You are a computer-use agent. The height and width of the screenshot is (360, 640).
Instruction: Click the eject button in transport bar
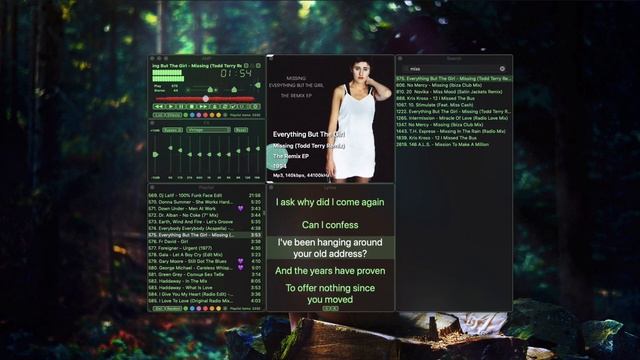(215, 107)
